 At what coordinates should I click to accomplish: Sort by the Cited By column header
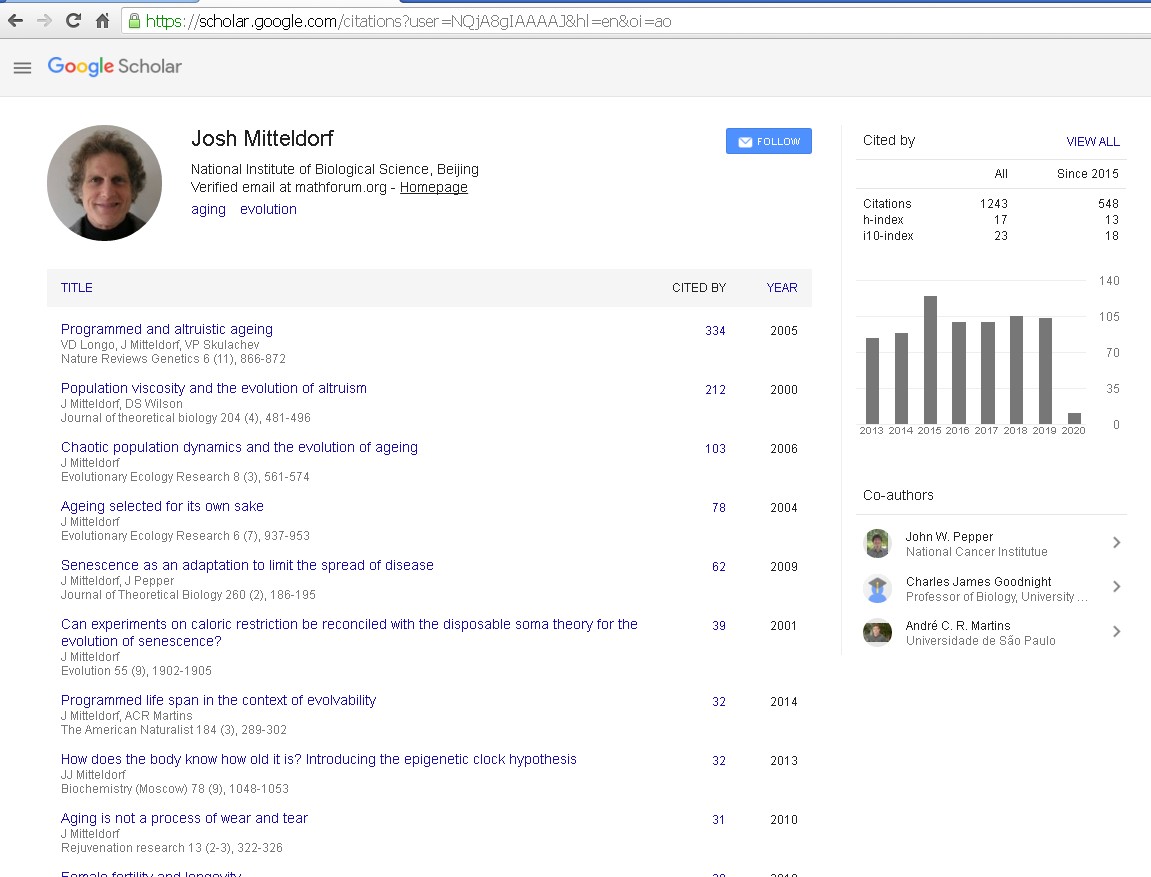[x=698, y=288]
